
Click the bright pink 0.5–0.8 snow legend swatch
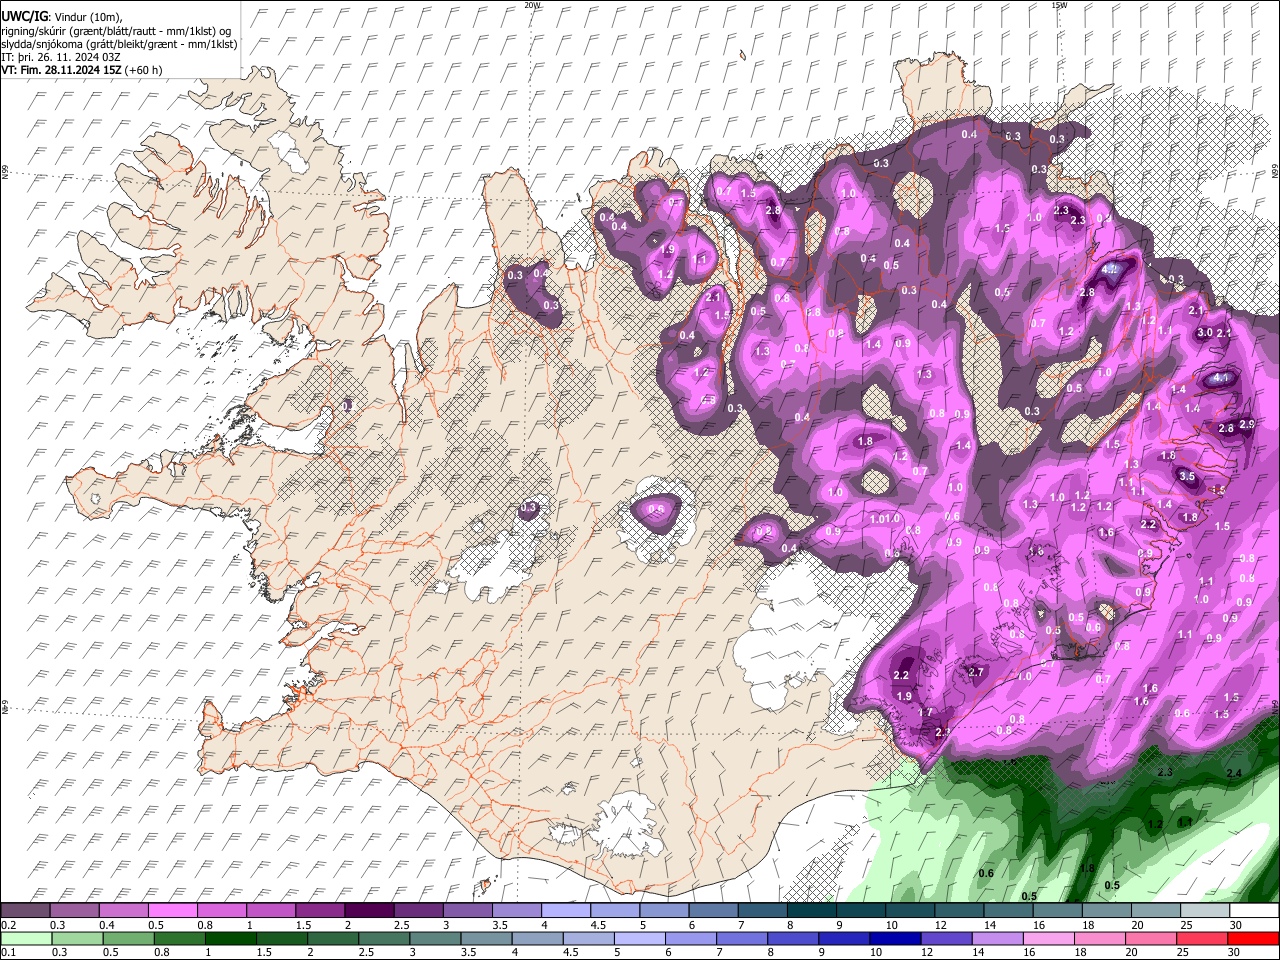click(x=172, y=910)
